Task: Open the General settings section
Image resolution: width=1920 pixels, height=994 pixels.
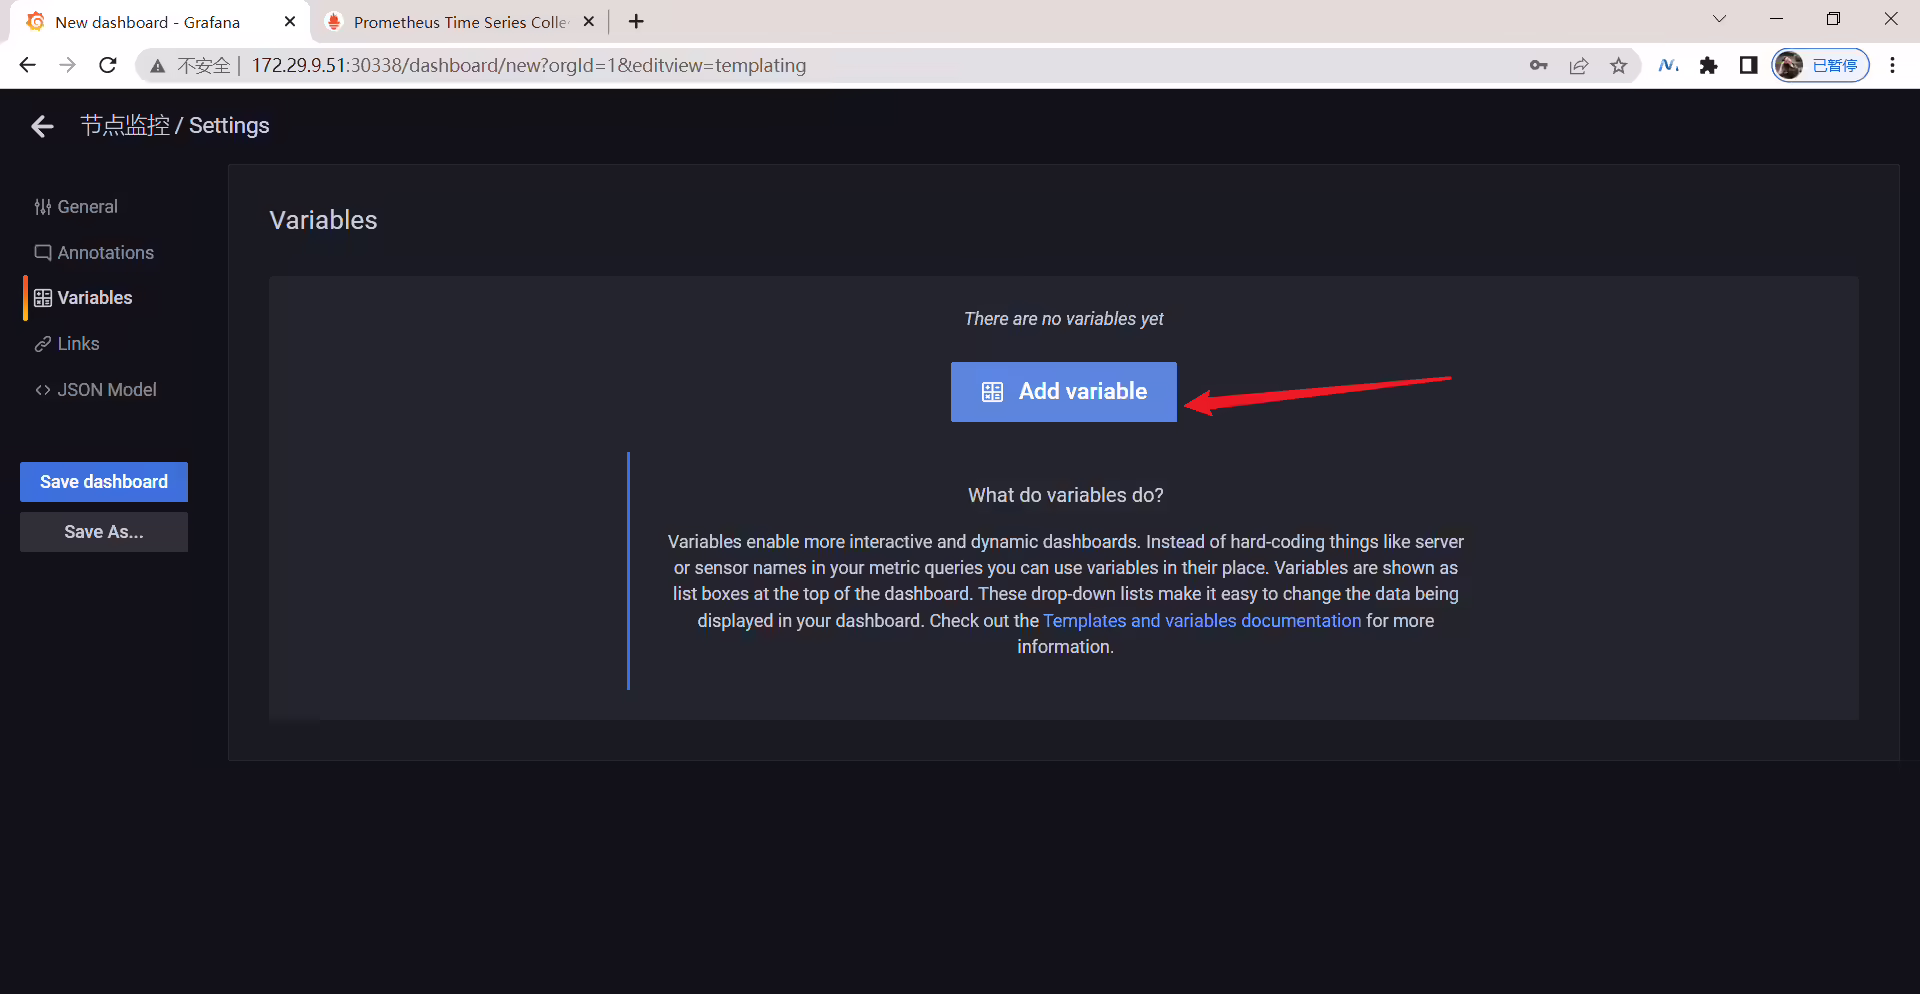Action: 76,207
